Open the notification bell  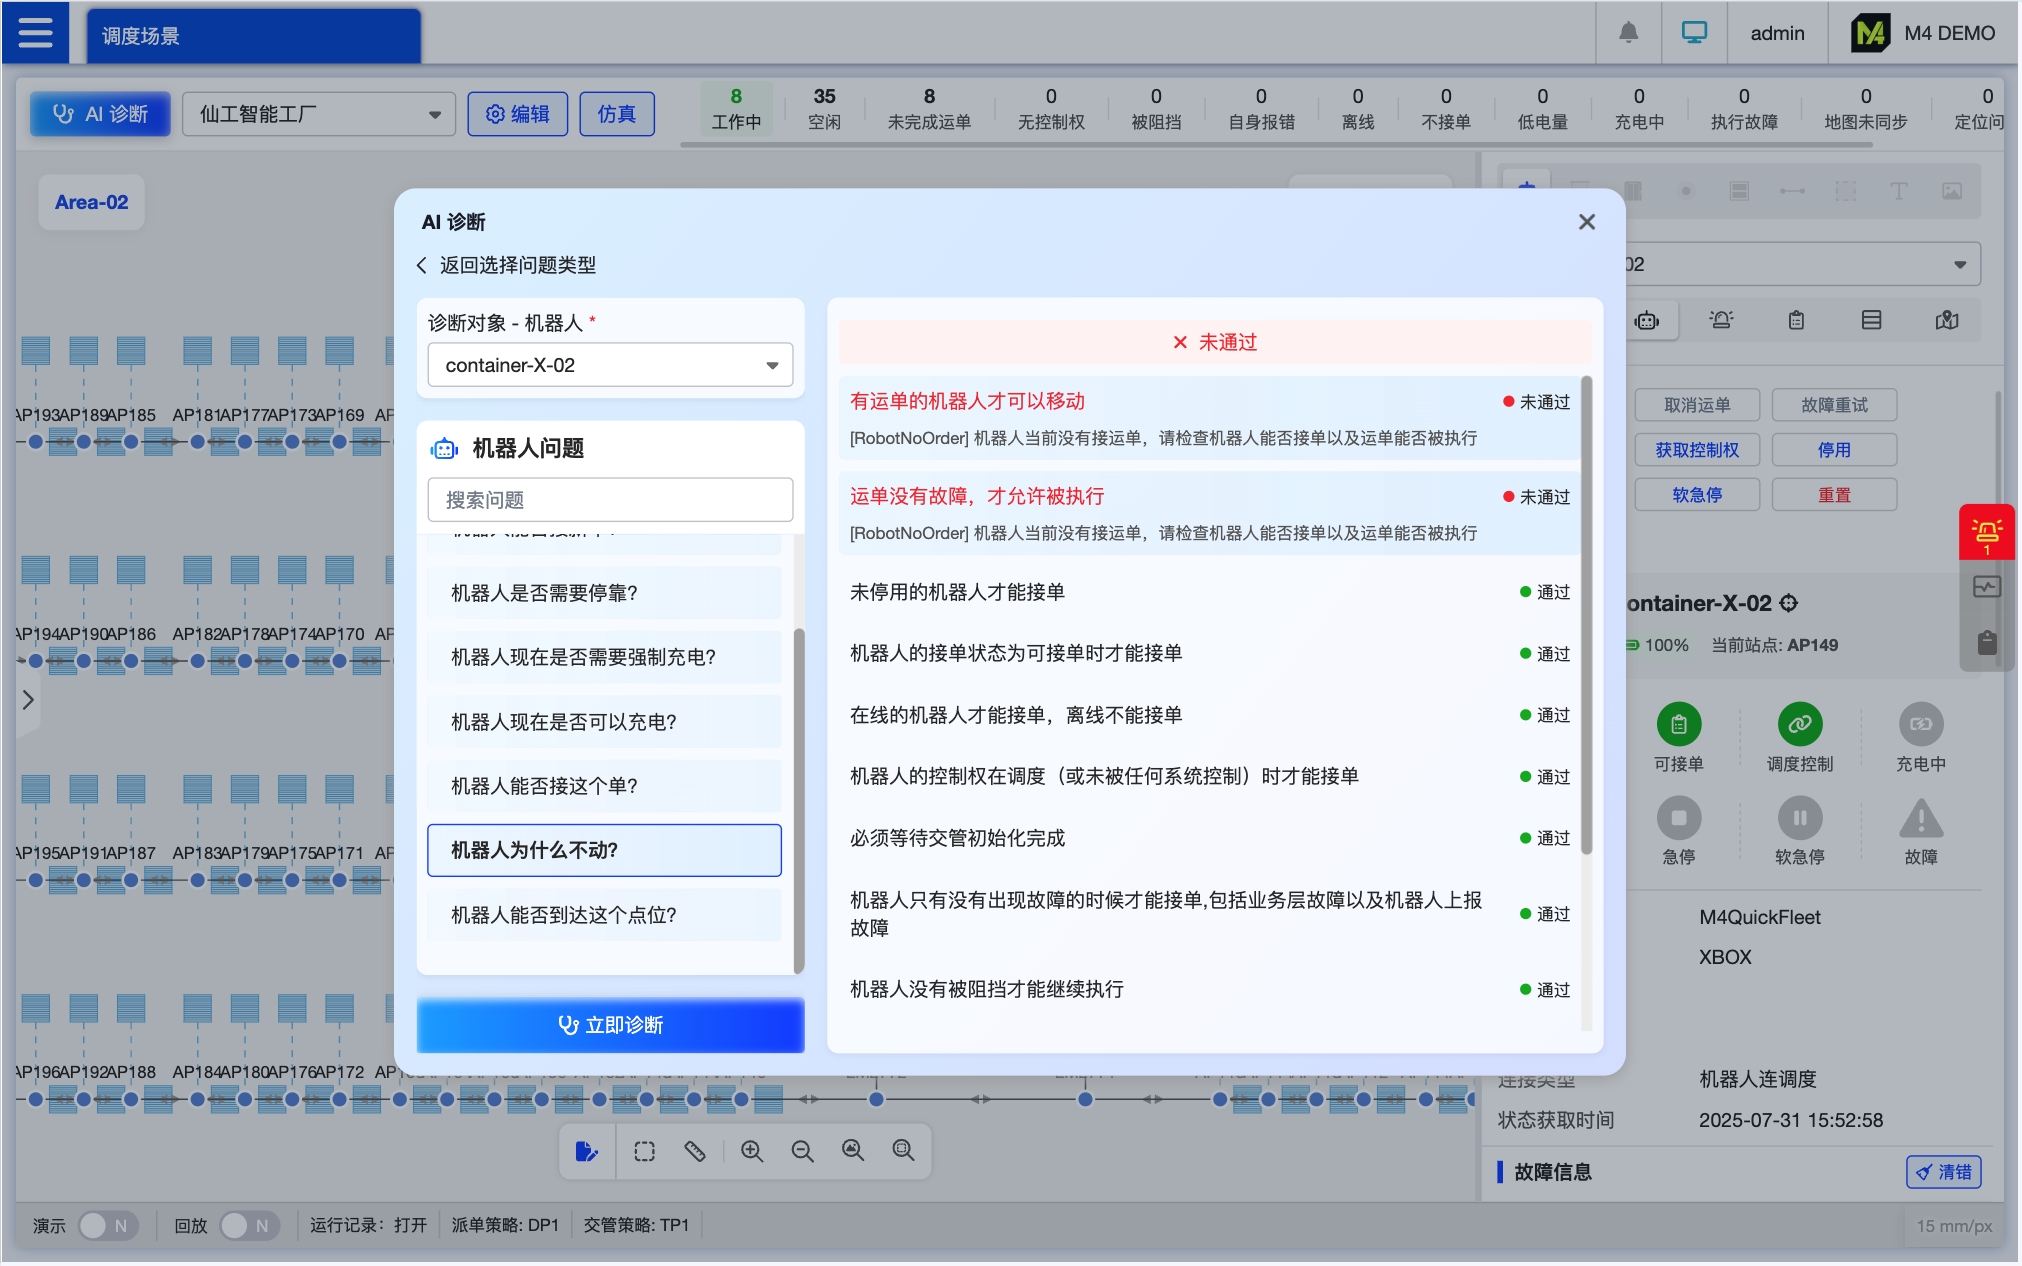[1628, 33]
